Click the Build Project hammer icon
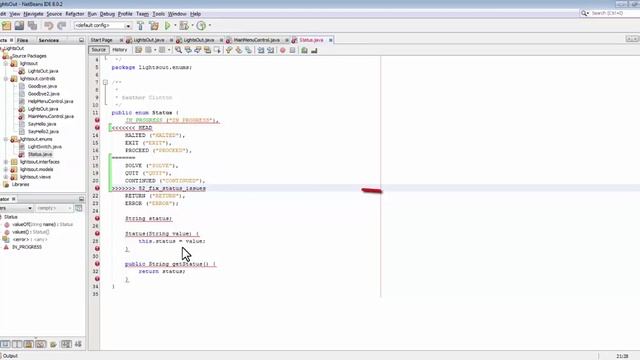640x360 pixels. (140, 26)
